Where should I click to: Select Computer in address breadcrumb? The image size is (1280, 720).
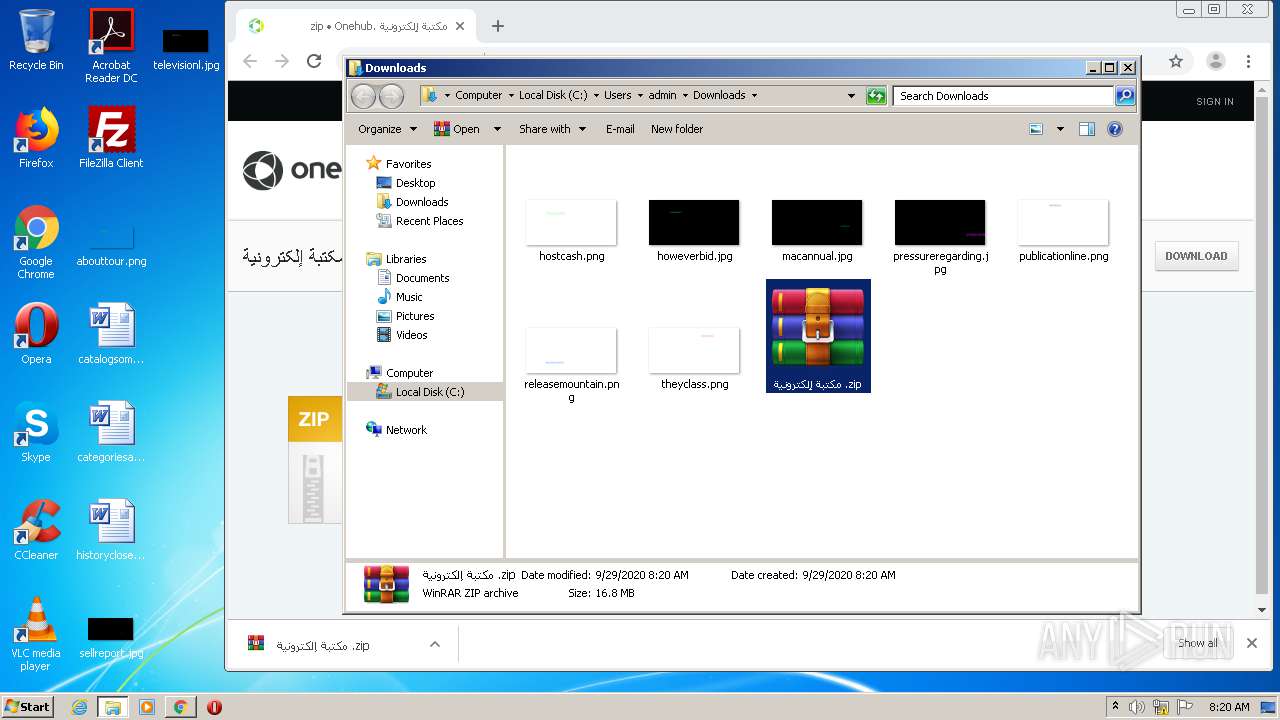click(478, 96)
